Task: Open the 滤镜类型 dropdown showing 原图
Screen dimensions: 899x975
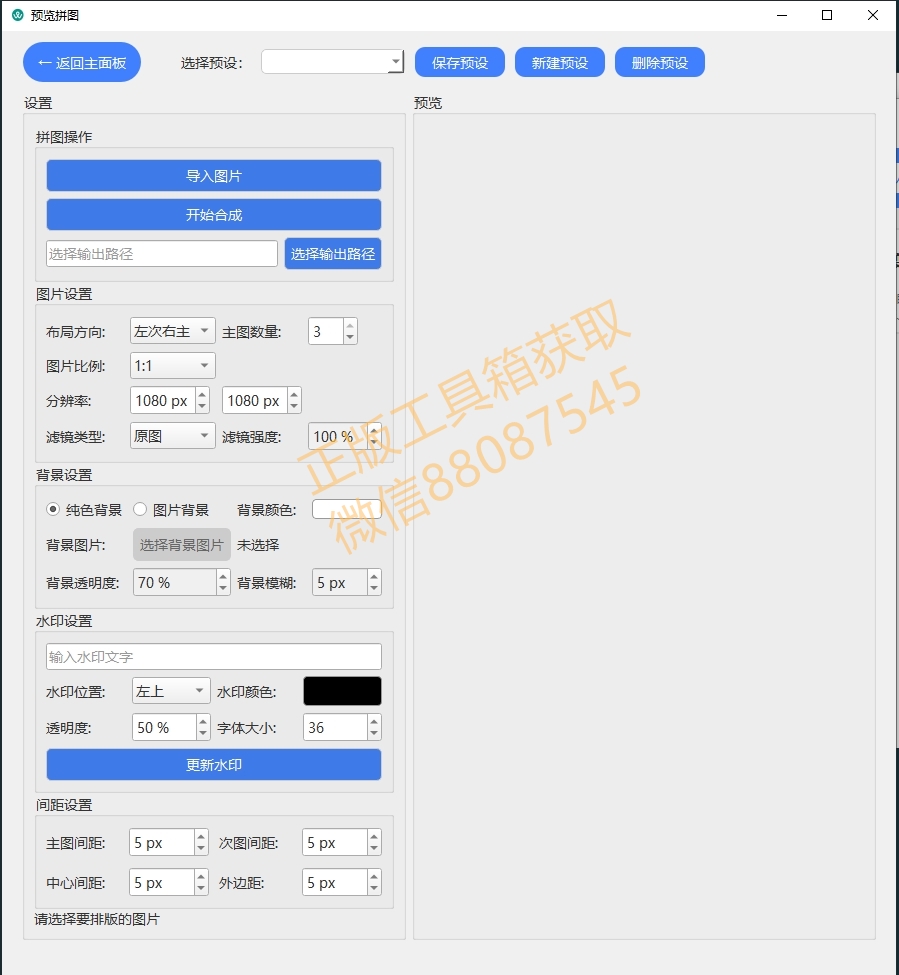Action: (173, 436)
